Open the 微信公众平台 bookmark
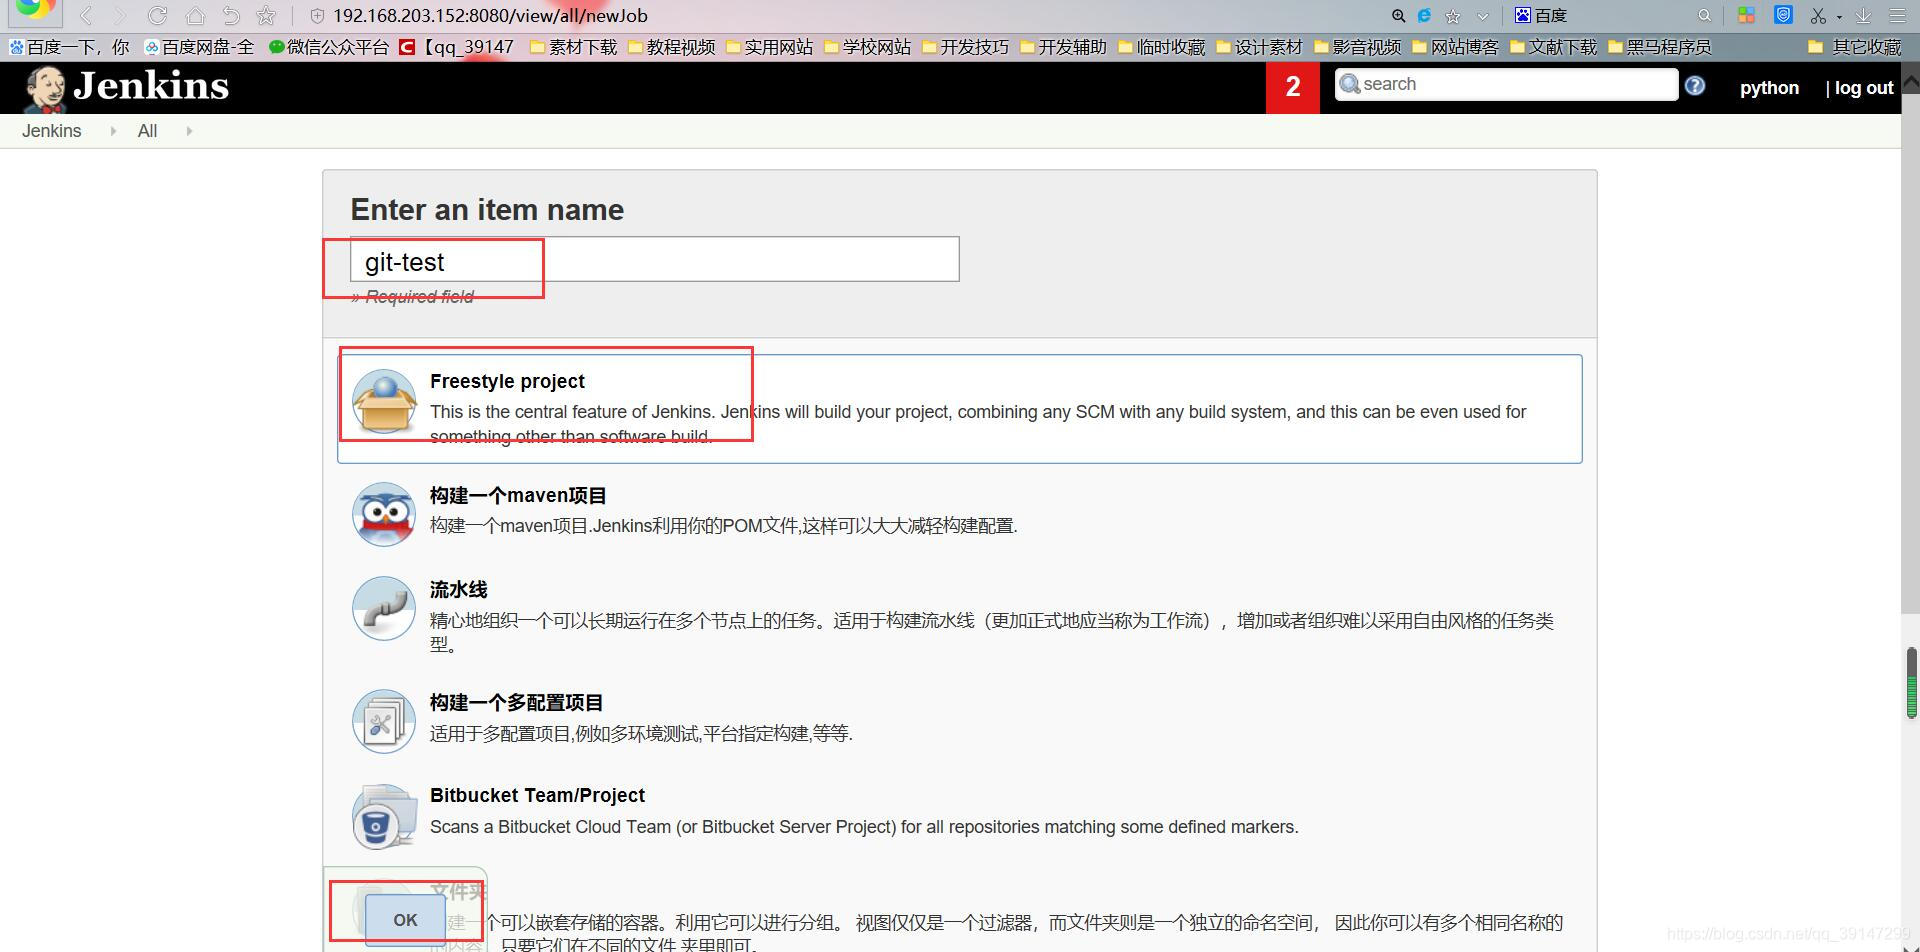Viewport: 1920px width, 952px height. pos(329,47)
